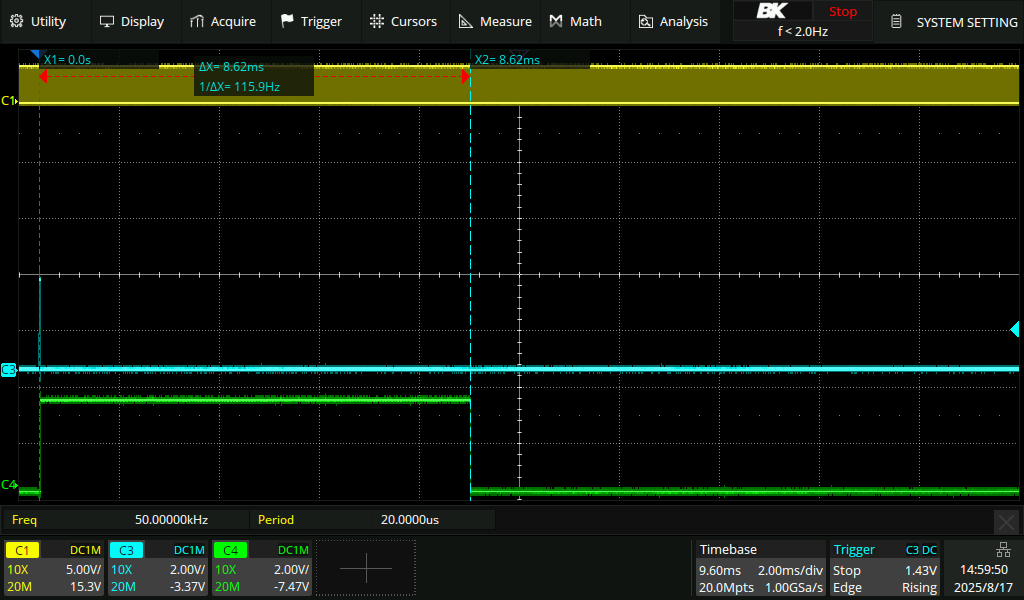Click the 20.0Mpts memory depth value
This screenshot has width=1024, height=600.
[x=726, y=588]
